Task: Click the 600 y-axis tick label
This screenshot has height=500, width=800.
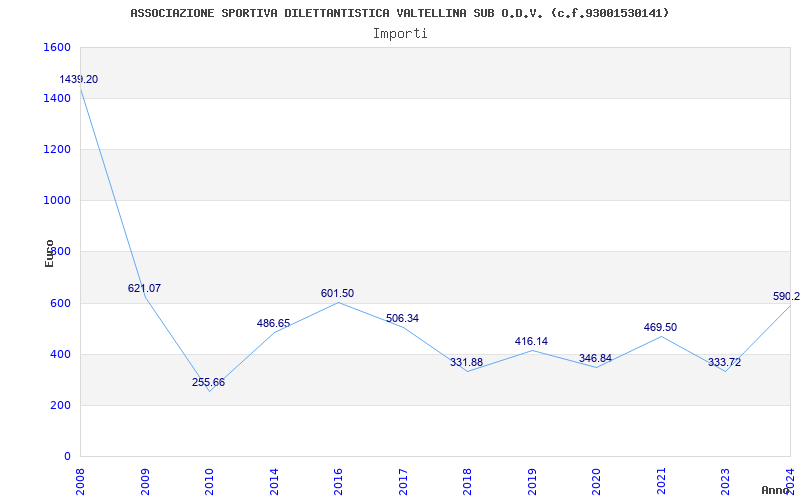Action: pyautogui.click(x=61, y=304)
